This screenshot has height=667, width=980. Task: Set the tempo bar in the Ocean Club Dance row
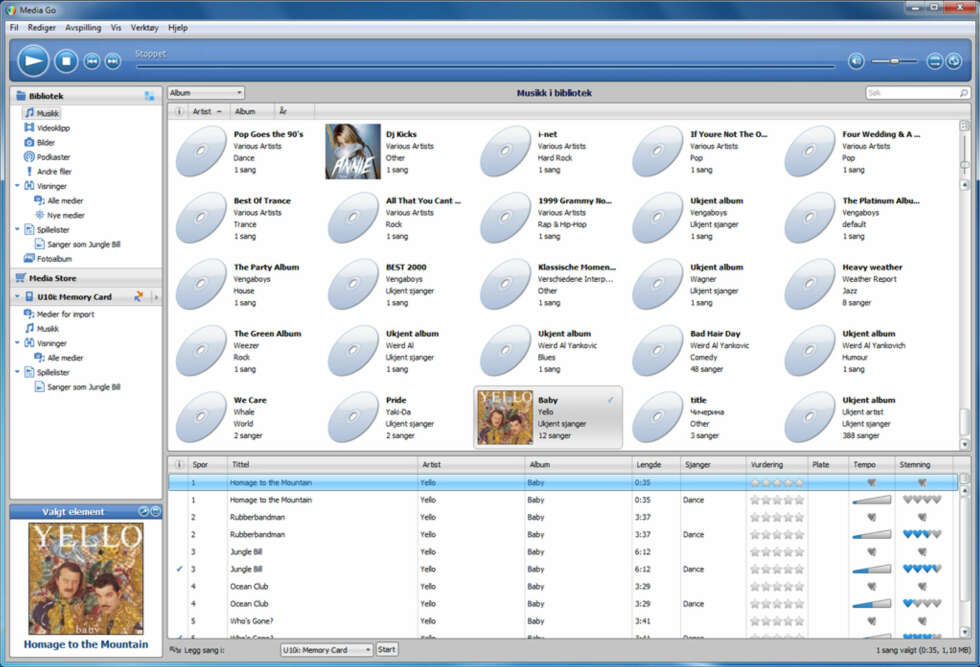tap(872, 604)
